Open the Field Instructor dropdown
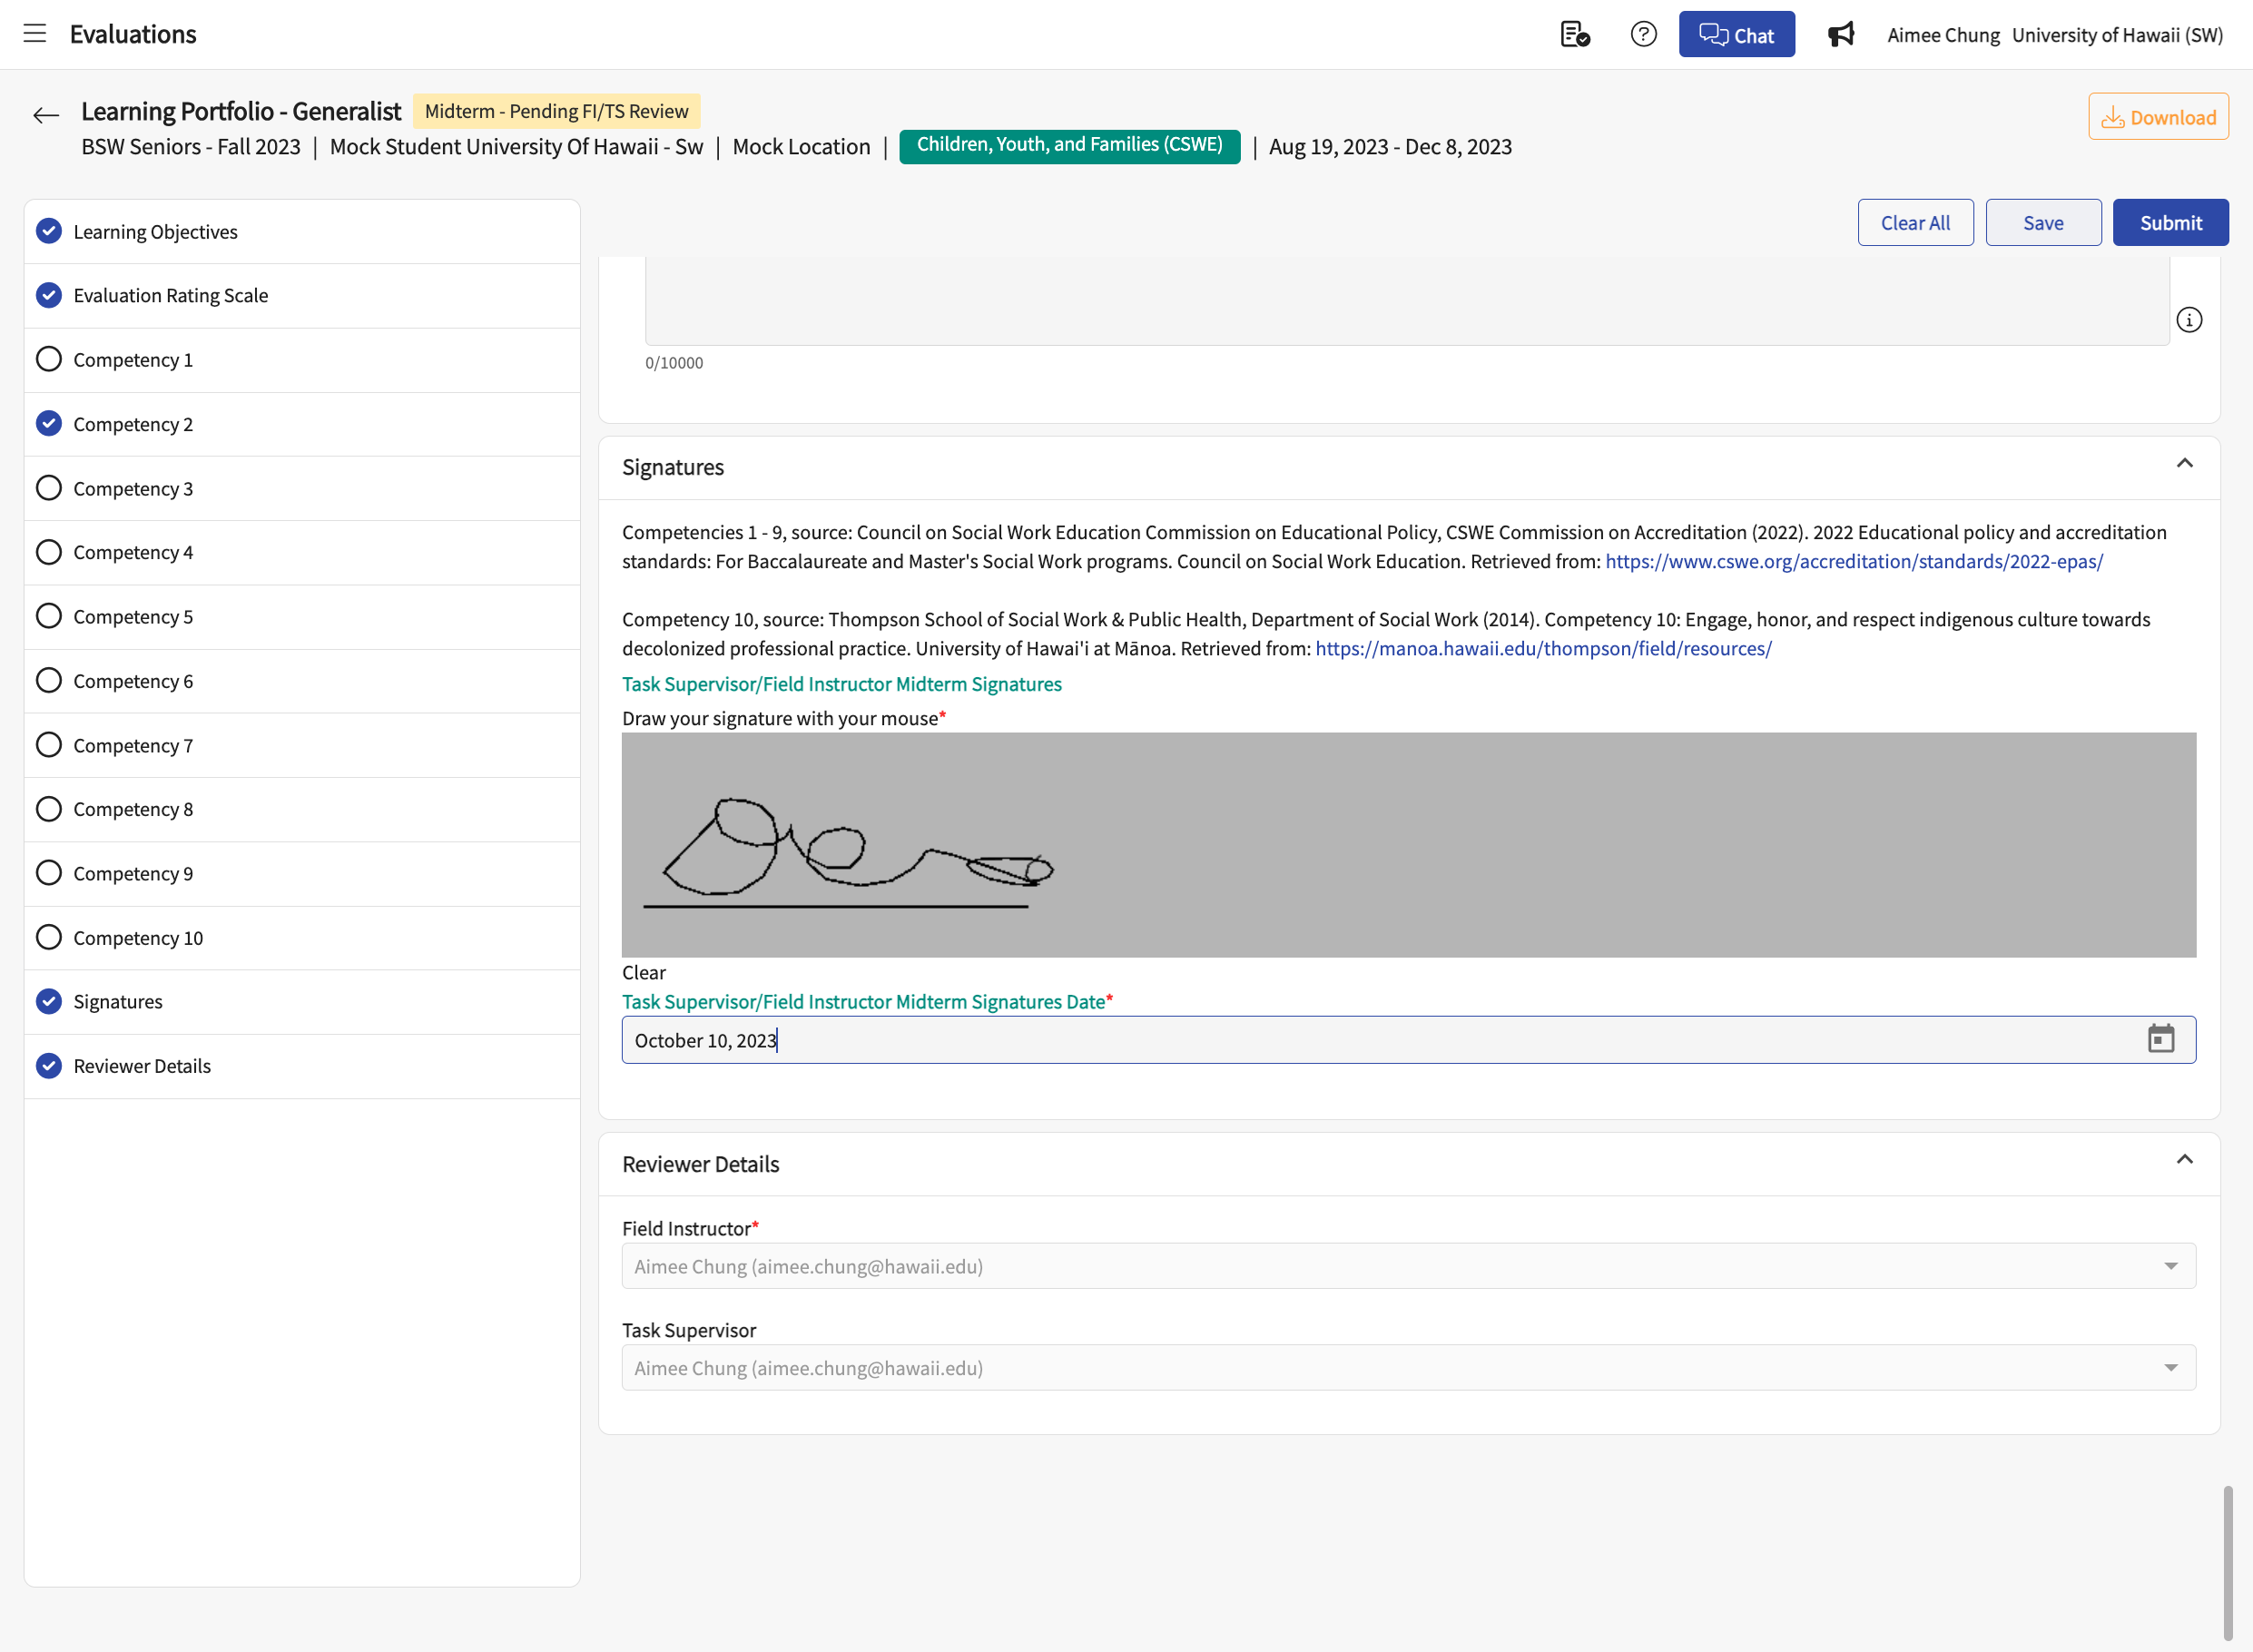Image resolution: width=2253 pixels, height=1652 pixels. tap(1408, 1266)
